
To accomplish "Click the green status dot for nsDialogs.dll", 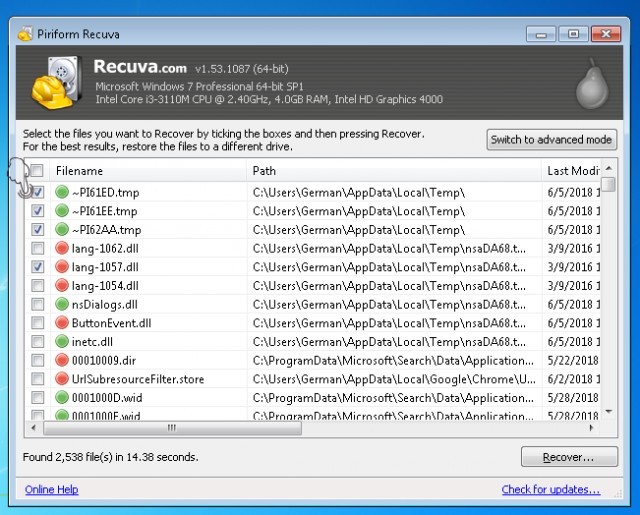I will pyautogui.click(x=62, y=304).
